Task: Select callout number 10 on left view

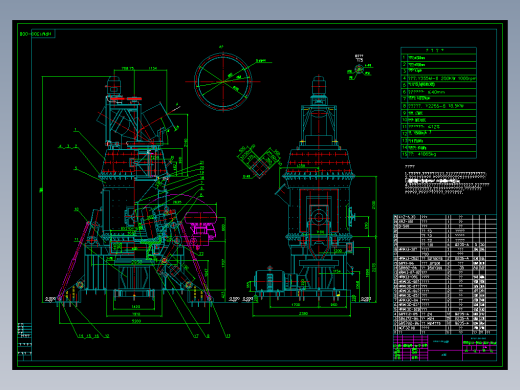Action: [x=76, y=209]
